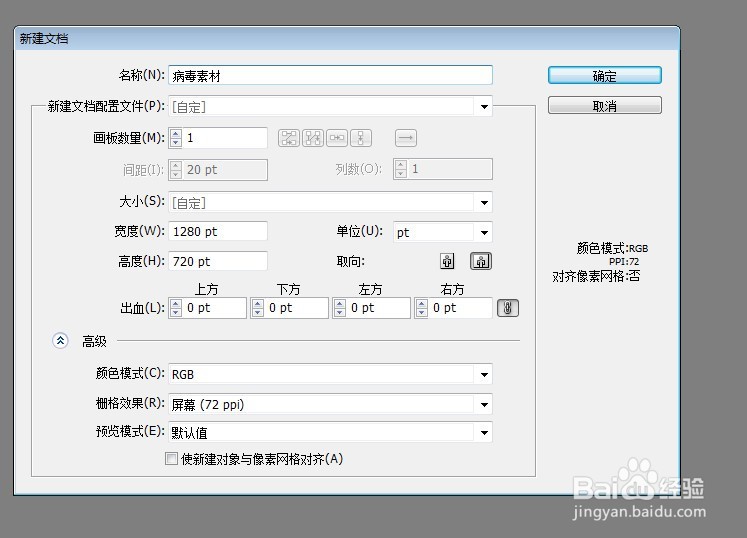Click the 下方 bleed value field
This screenshot has height=538, width=747.
[x=297, y=308]
